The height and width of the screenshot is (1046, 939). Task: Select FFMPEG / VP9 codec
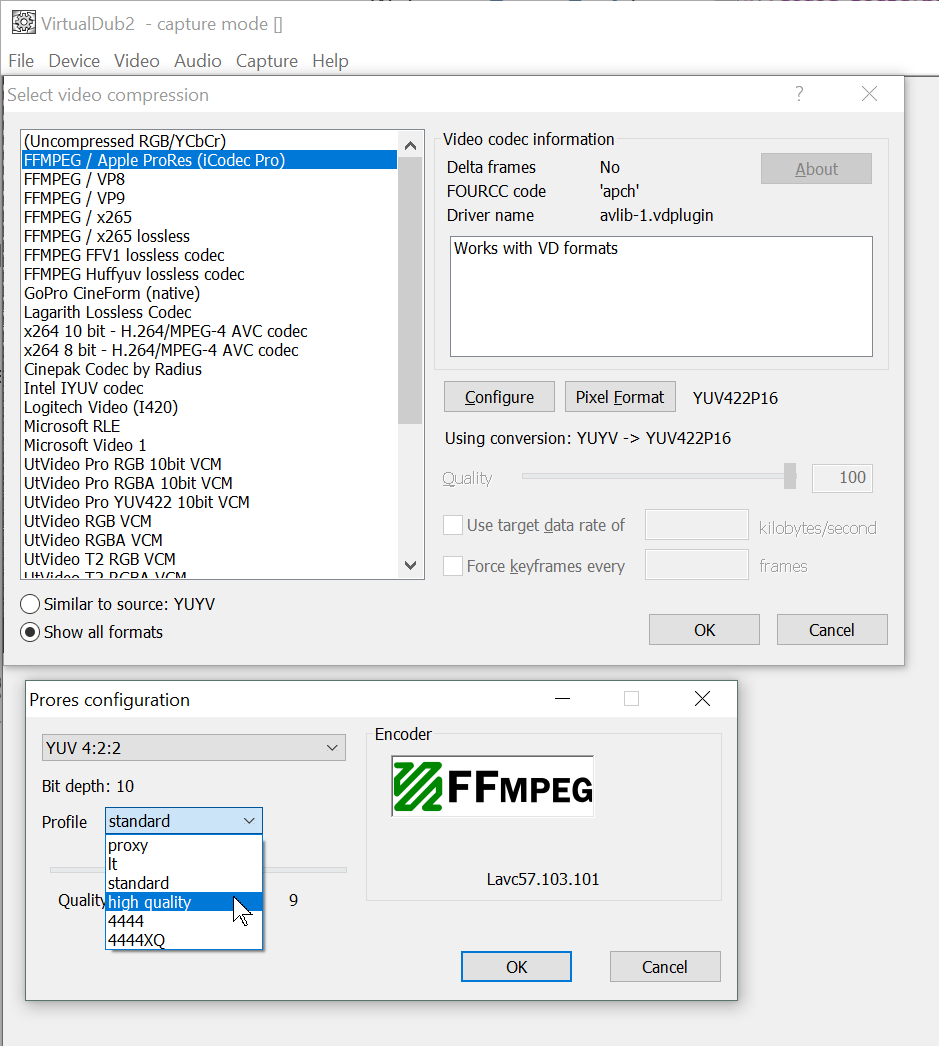(x=209, y=198)
